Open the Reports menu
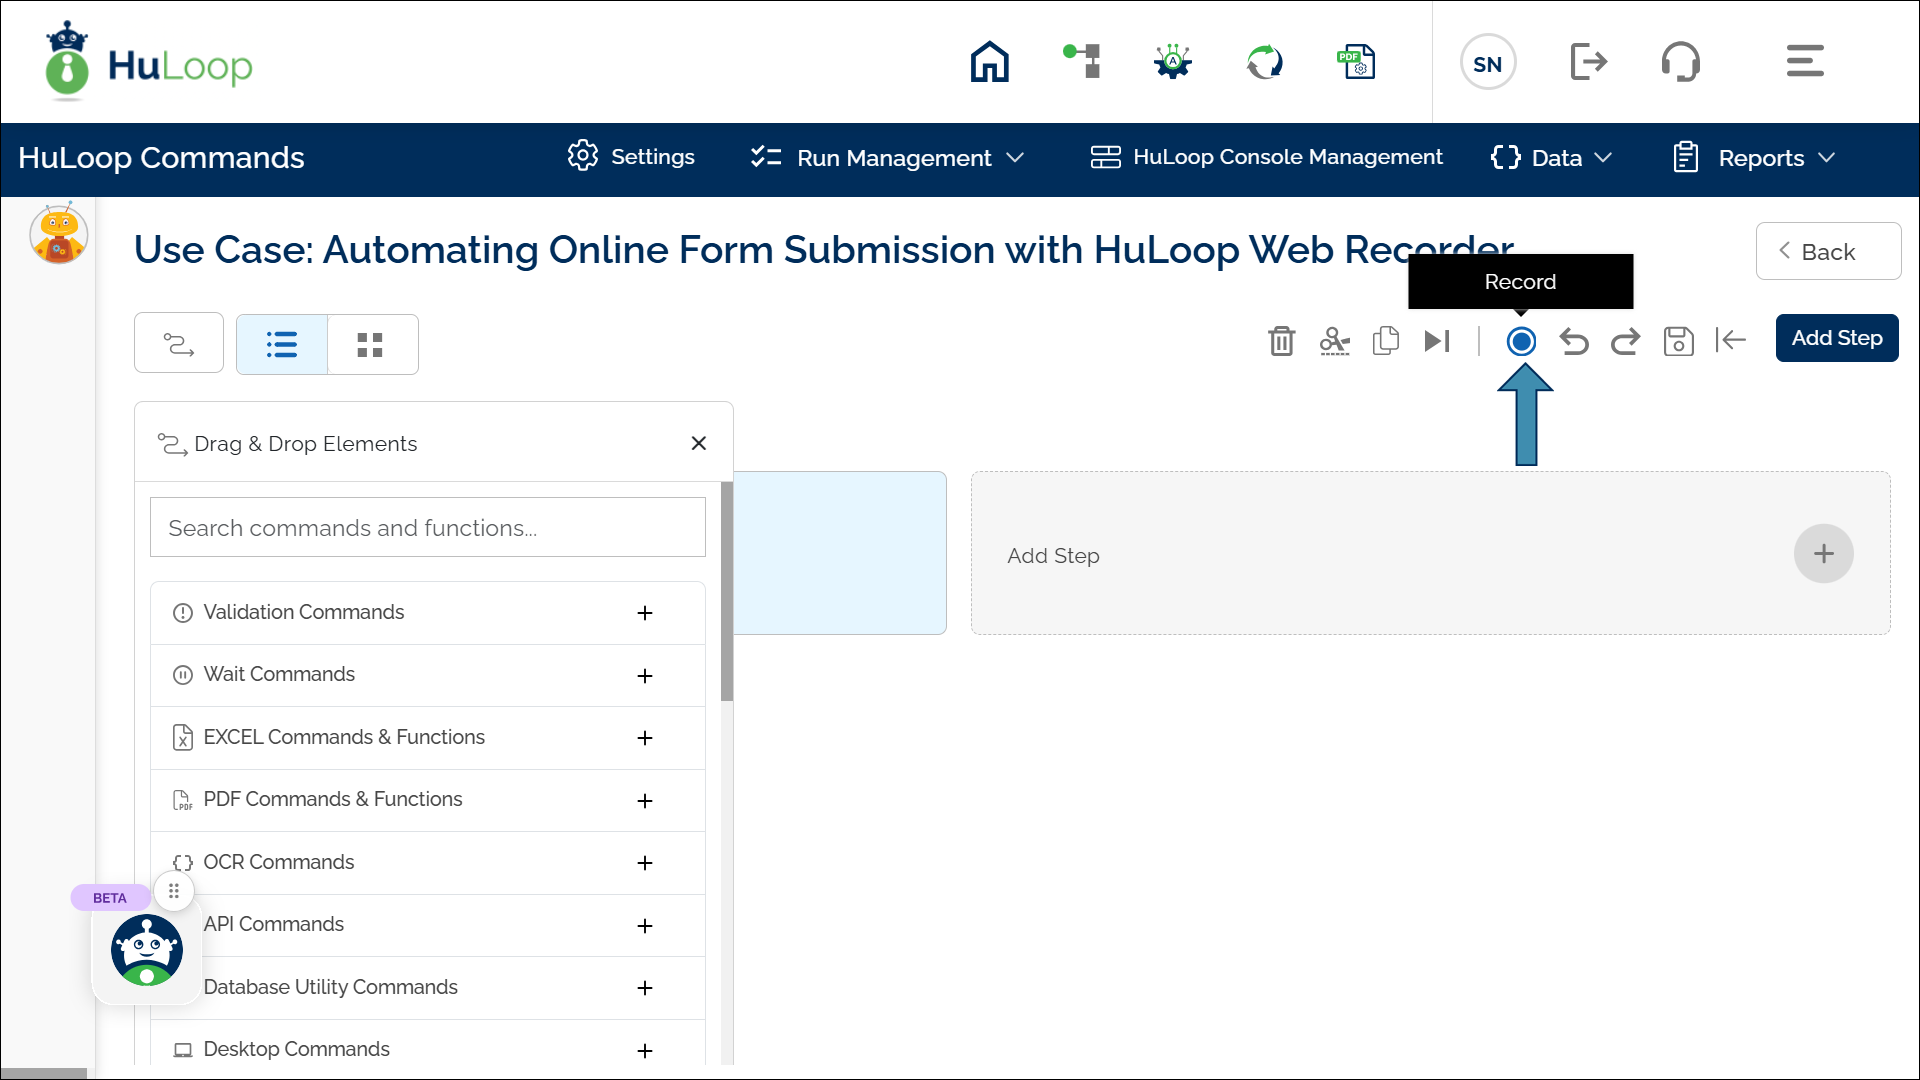Viewport: 1920px width, 1080px height. click(x=1756, y=158)
